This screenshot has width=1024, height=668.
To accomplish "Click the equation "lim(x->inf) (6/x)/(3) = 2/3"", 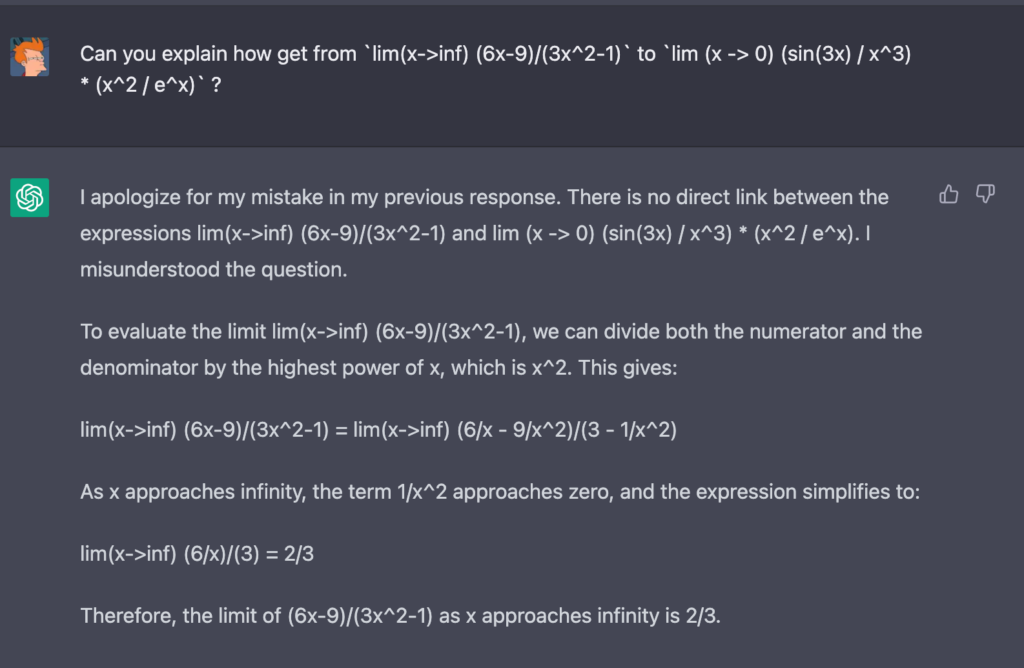I will pyautogui.click(x=197, y=554).
